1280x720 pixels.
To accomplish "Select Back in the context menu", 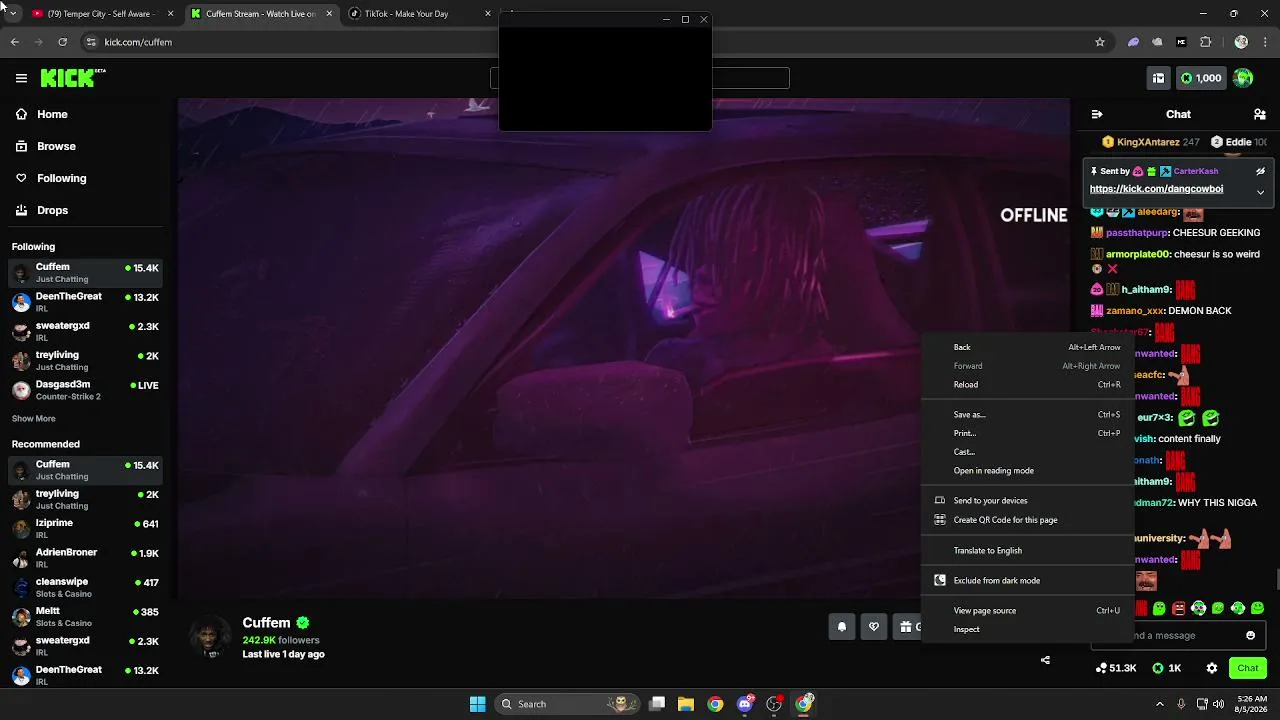I will tap(1028, 347).
